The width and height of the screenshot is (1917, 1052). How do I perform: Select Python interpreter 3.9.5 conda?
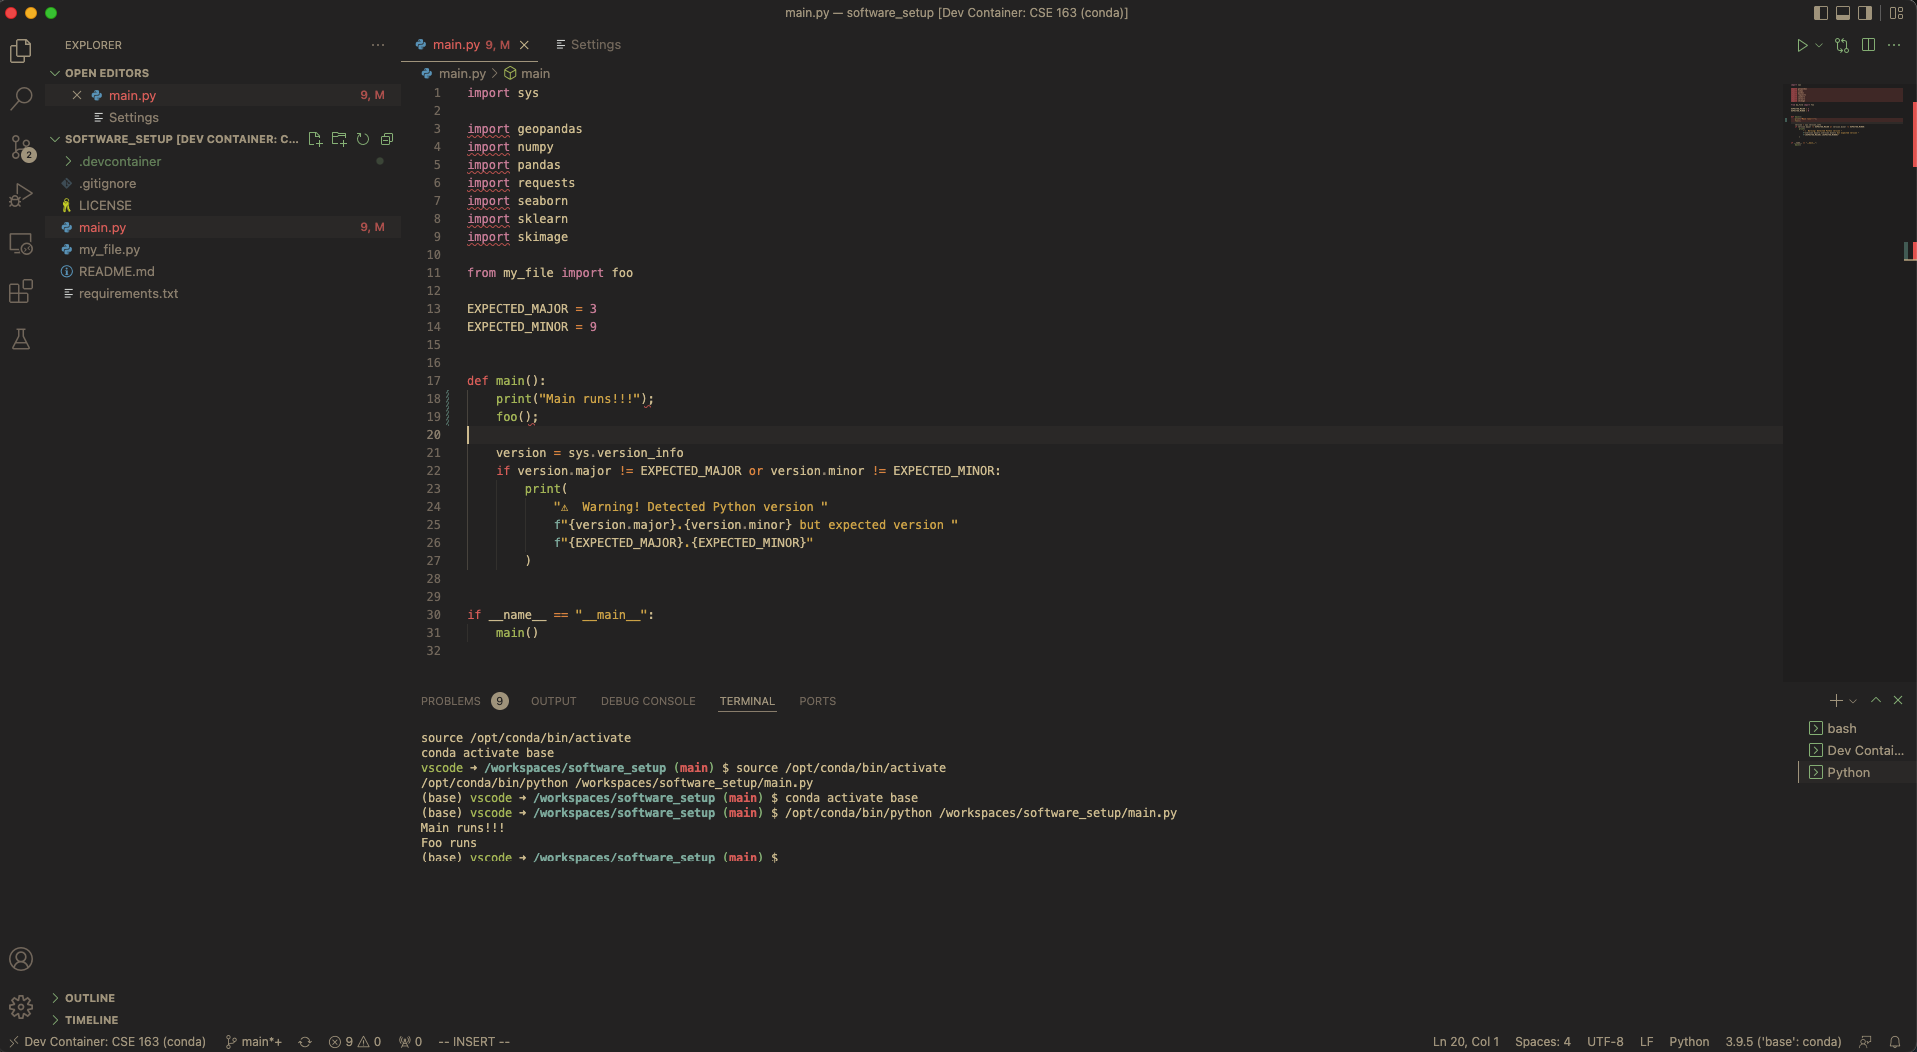[x=1783, y=1042]
